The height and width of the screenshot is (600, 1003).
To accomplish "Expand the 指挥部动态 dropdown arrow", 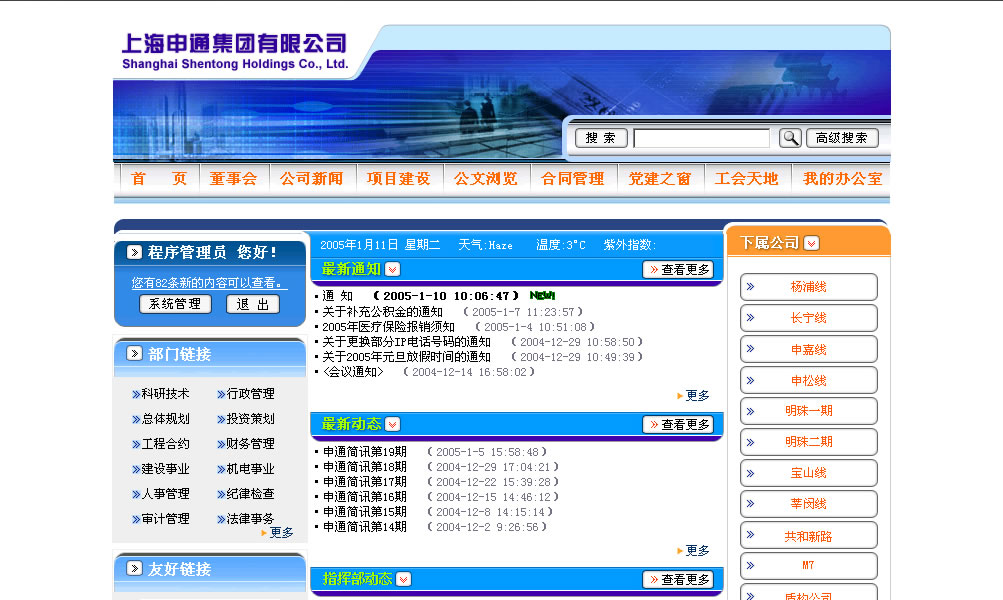I will tap(403, 579).
